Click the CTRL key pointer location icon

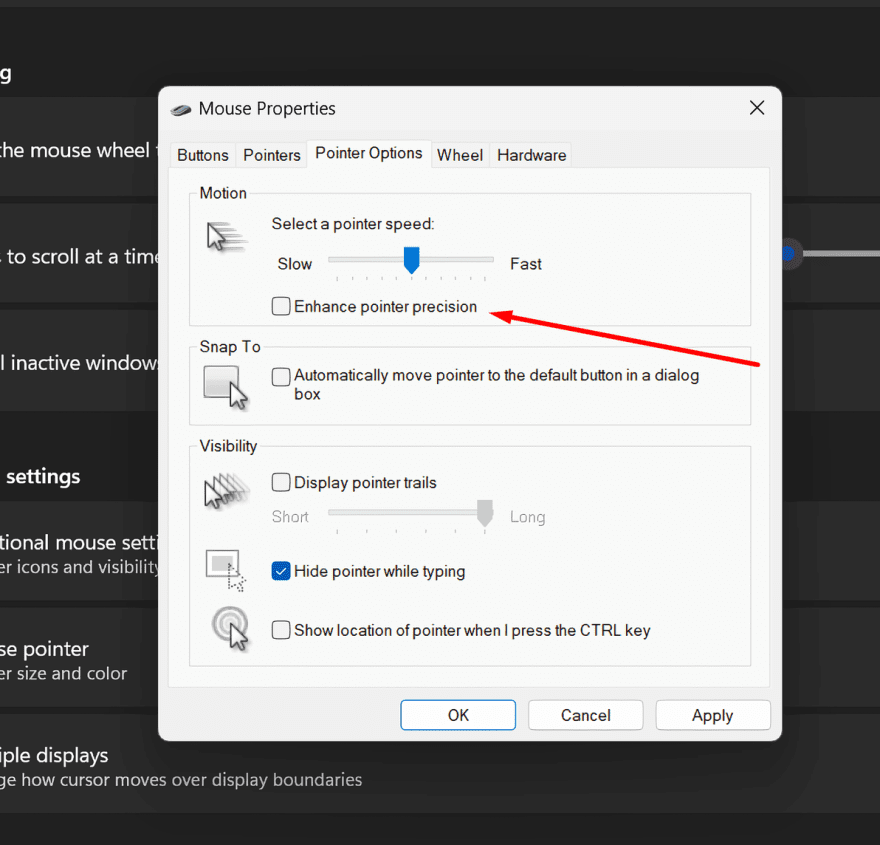pyautogui.click(x=229, y=627)
